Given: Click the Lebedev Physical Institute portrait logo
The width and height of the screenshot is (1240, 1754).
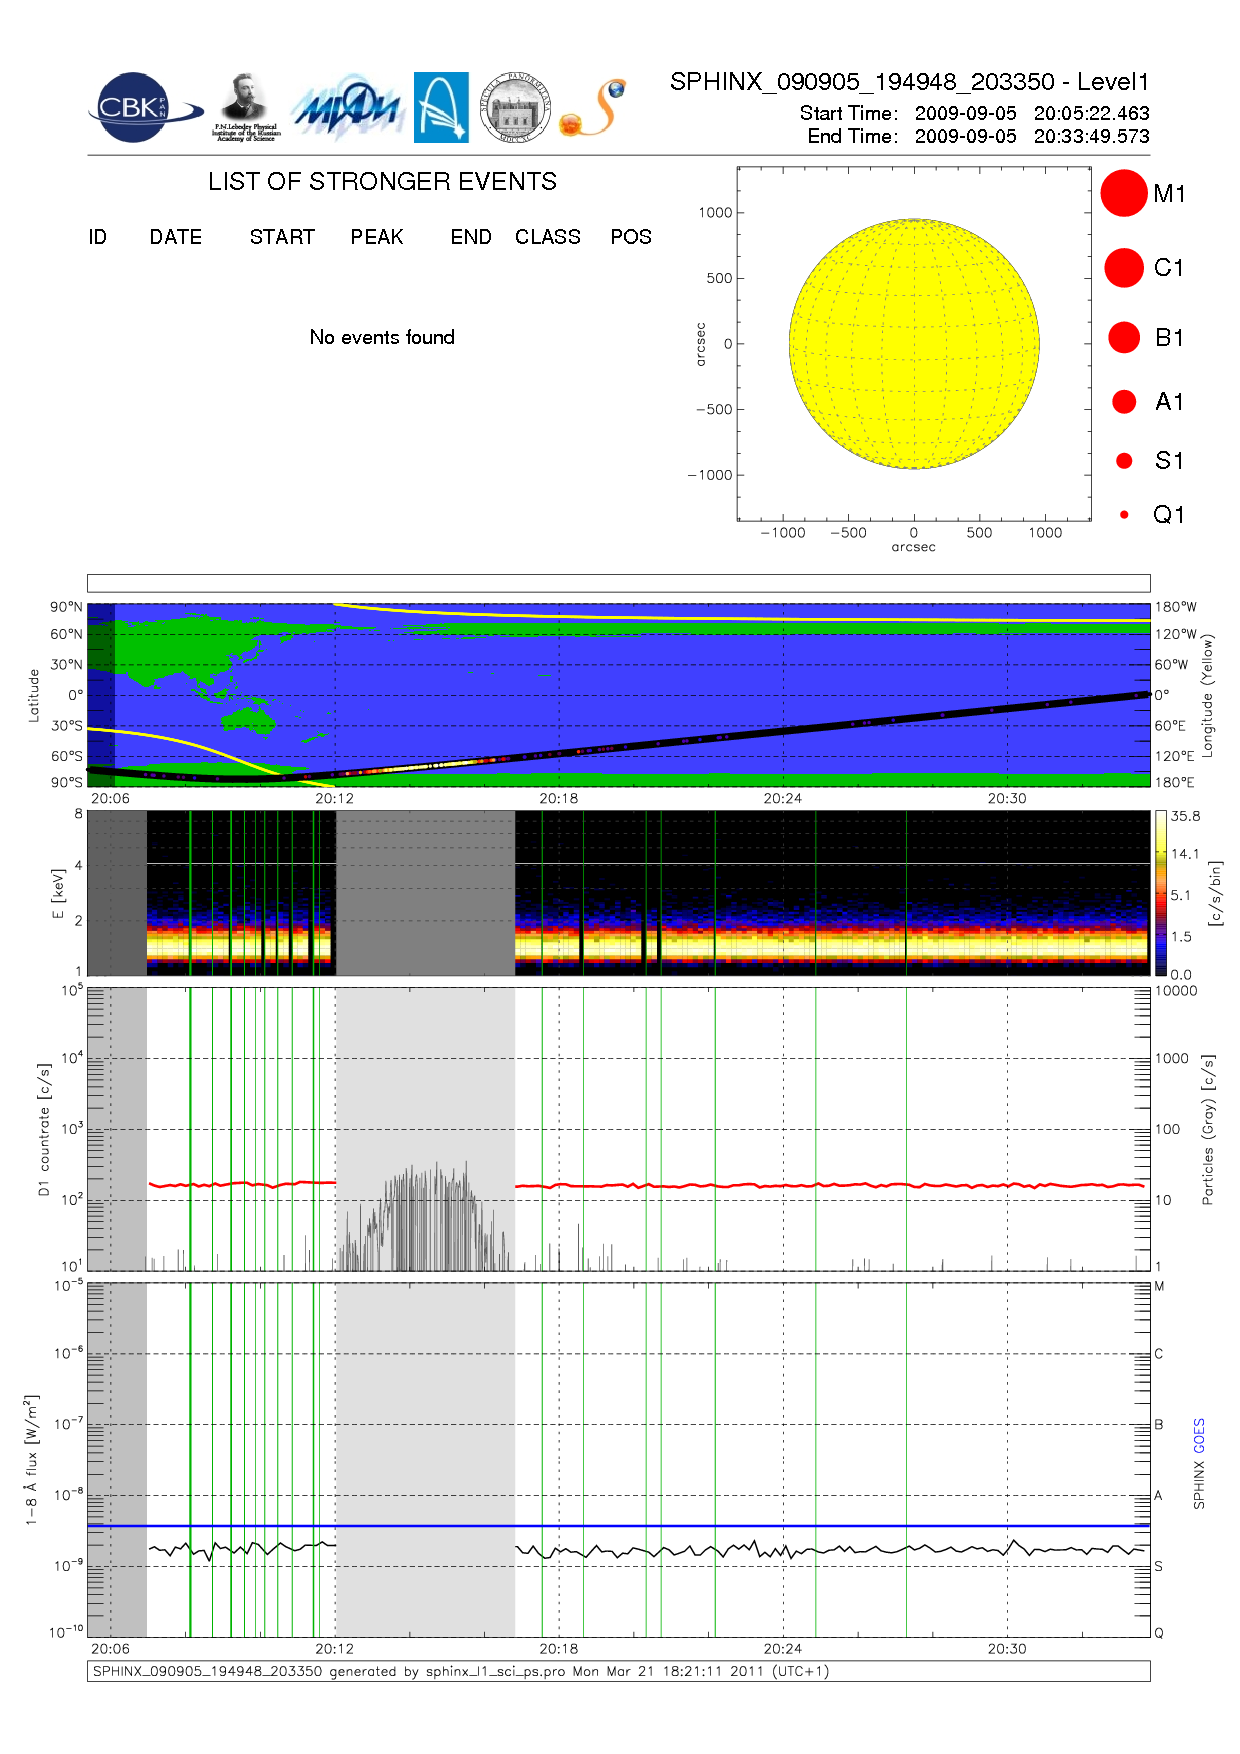Looking at the screenshot, I should click(245, 107).
